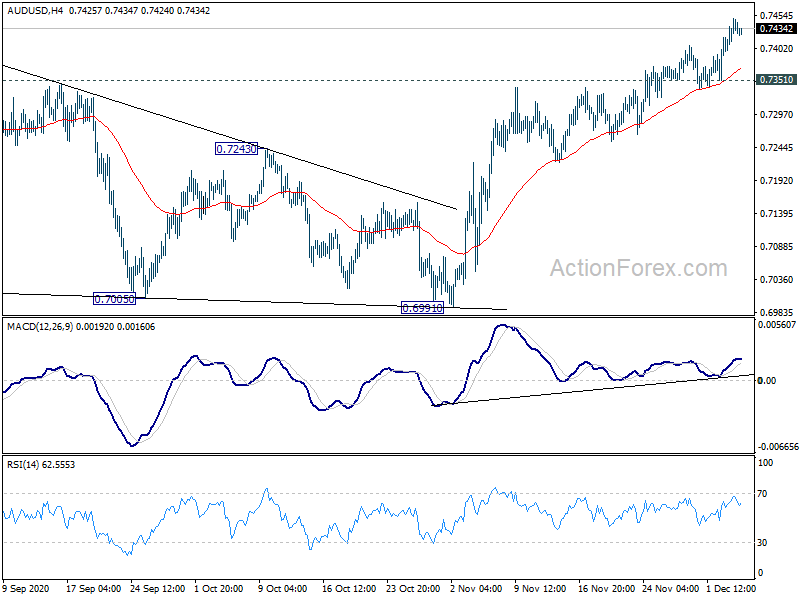The height and width of the screenshot is (600, 800).
Task: Click the 0.74545 price axis label
Action: pos(777,16)
